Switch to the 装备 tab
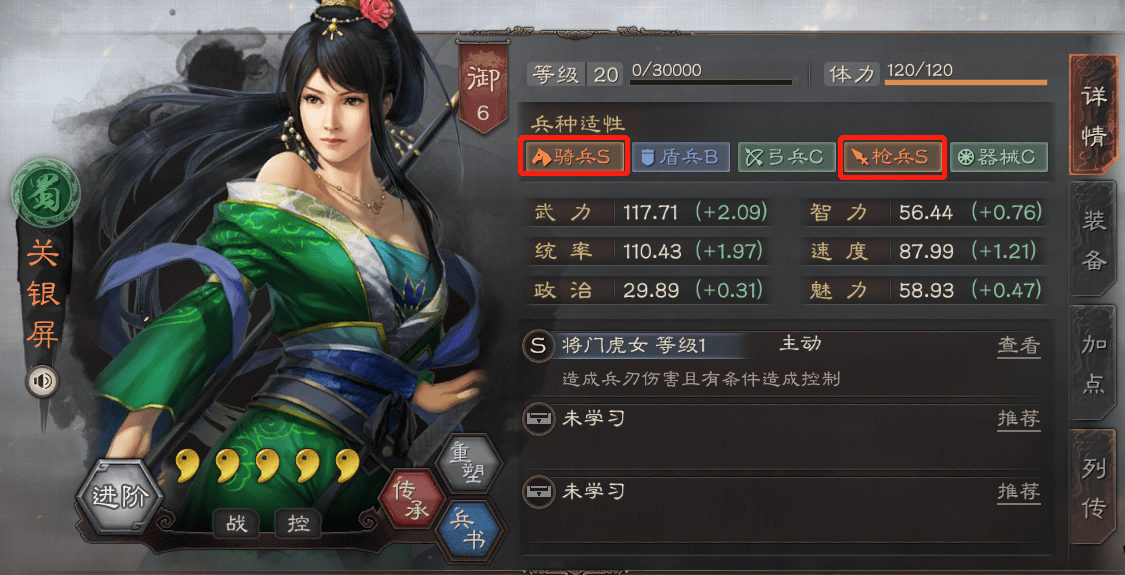Viewport: 1125px width, 575px height. tap(1093, 240)
